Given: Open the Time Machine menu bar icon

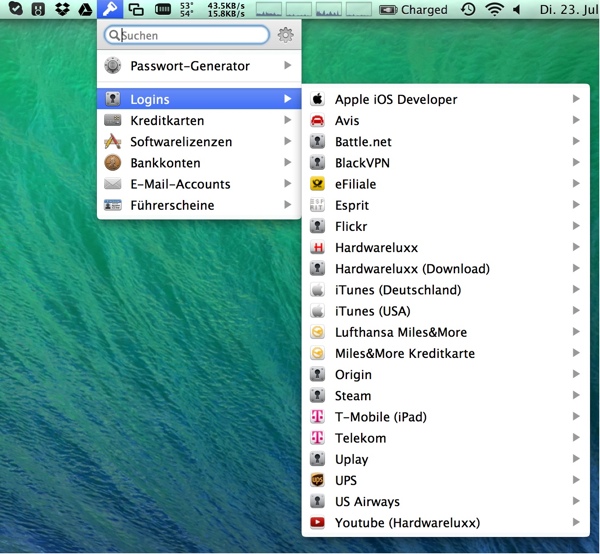Looking at the screenshot, I should [x=468, y=9].
